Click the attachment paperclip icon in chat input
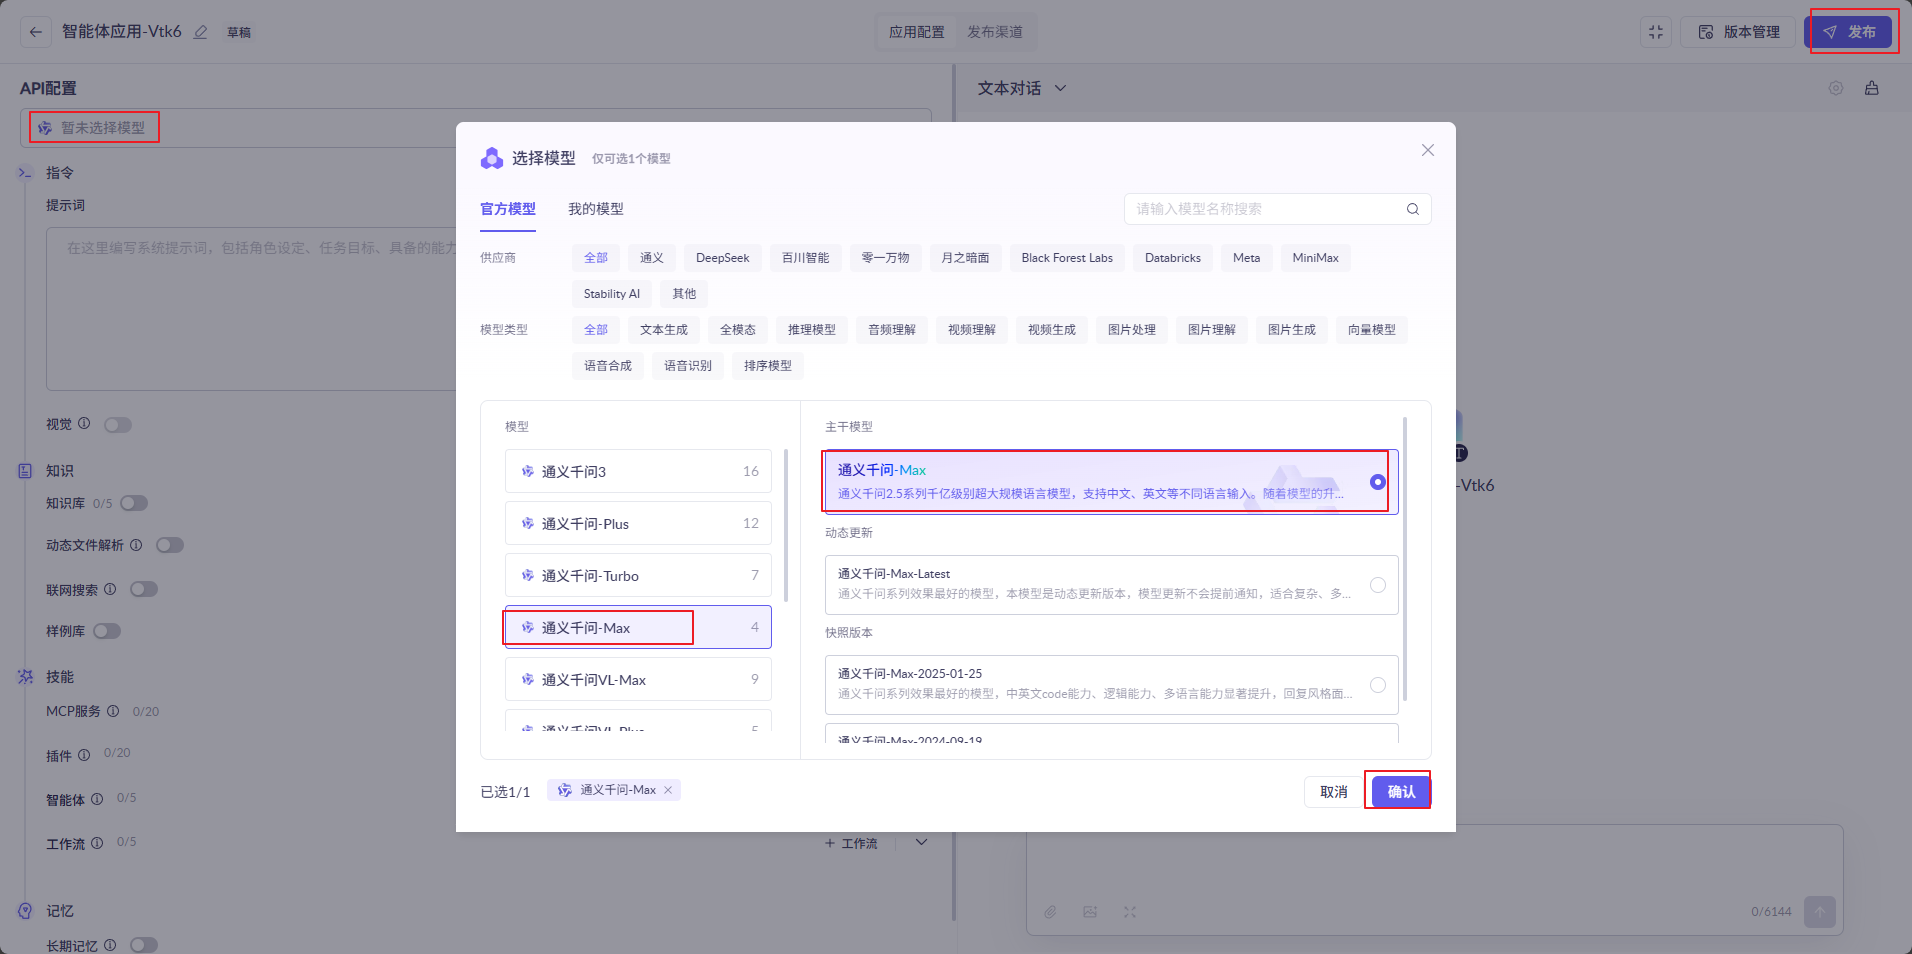This screenshot has height=954, width=1912. (x=1050, y=912)
